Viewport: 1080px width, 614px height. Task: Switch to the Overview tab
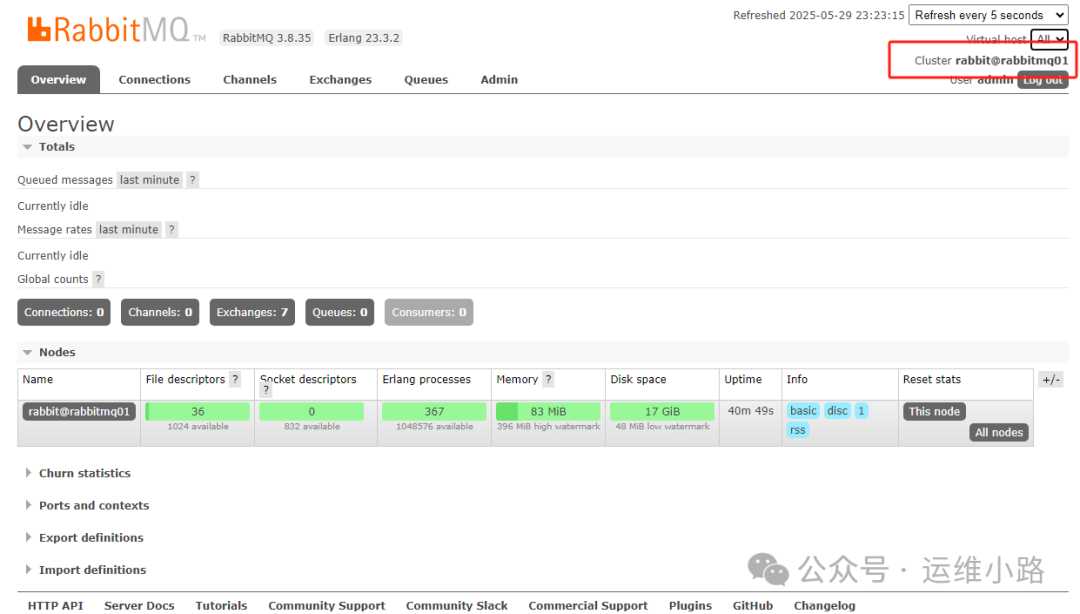(59, 79)
